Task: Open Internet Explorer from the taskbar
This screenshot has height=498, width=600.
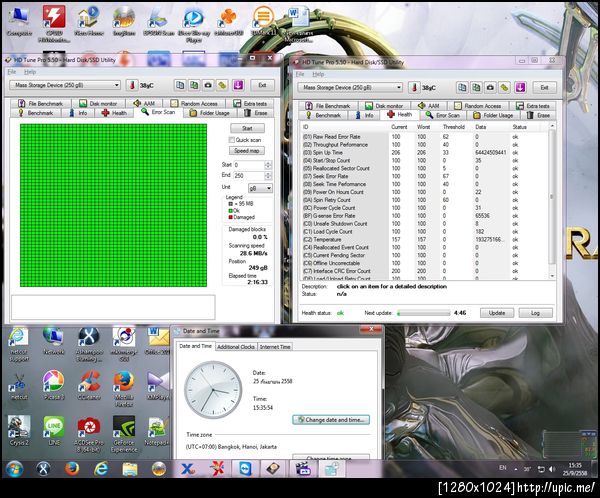Action: pyautogui.click(x=101, y=469)
